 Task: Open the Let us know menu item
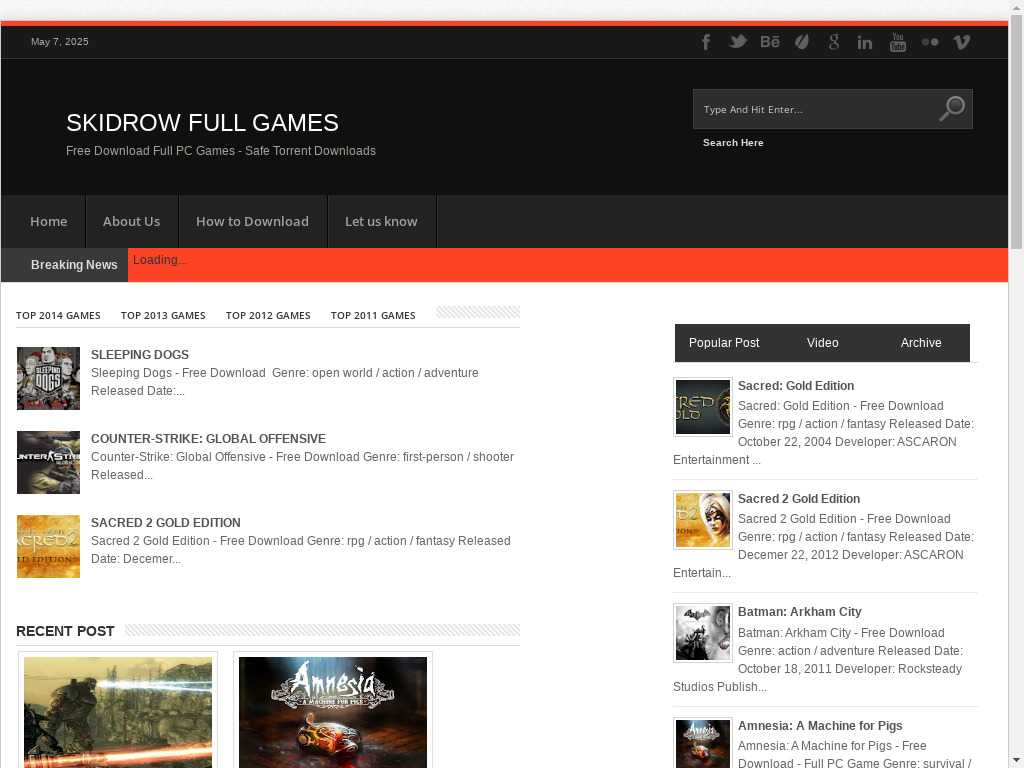tap(381, 221)
